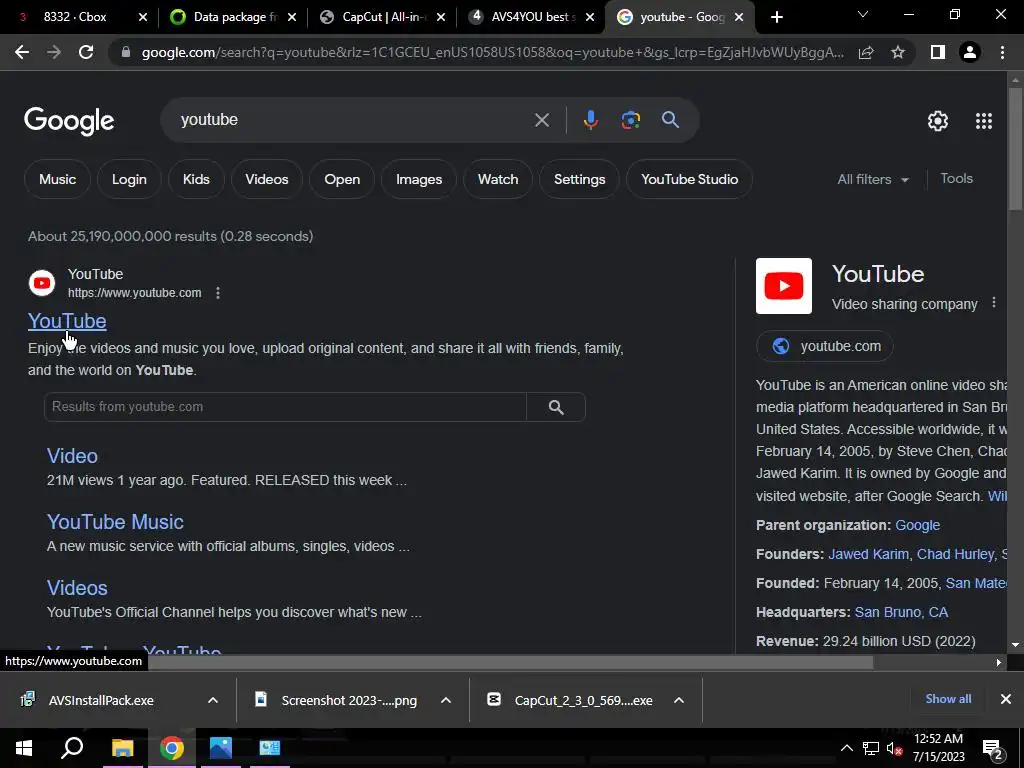
Task: Open the Jawed Karim founder link
Action: (x=868, y=554)
